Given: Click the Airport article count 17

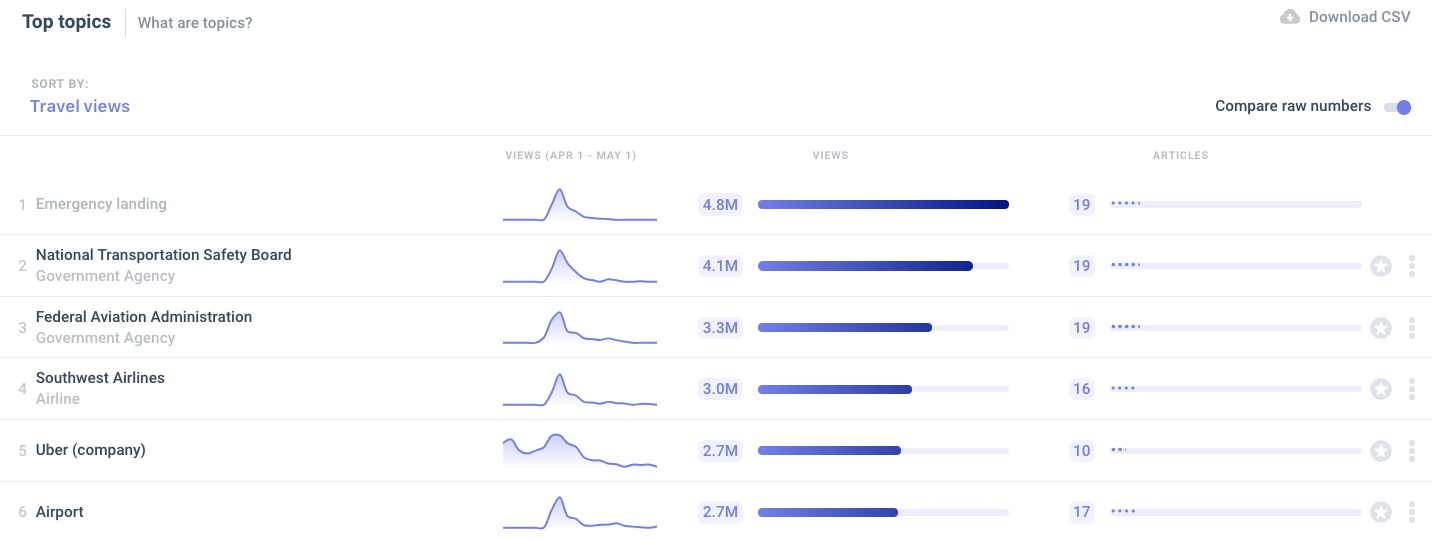Looking at the screenshot, I should [x=1082, y=512].
